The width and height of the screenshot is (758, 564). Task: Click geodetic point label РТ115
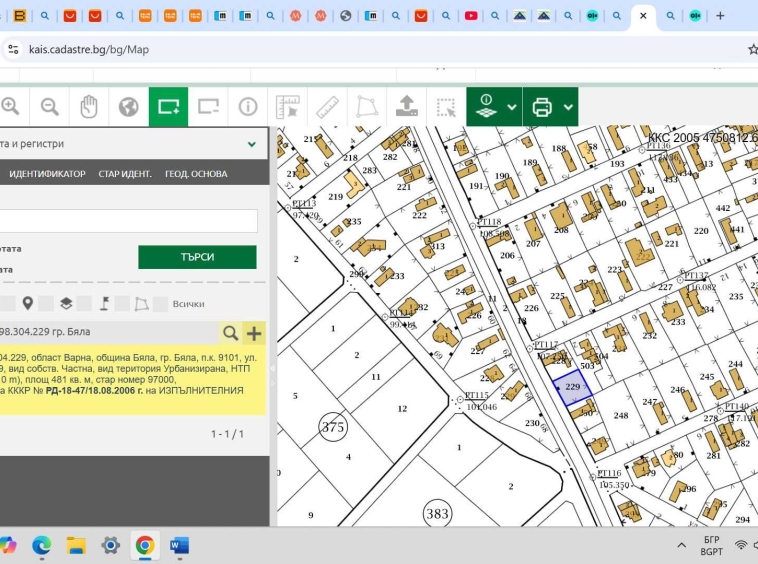(477, 395)
